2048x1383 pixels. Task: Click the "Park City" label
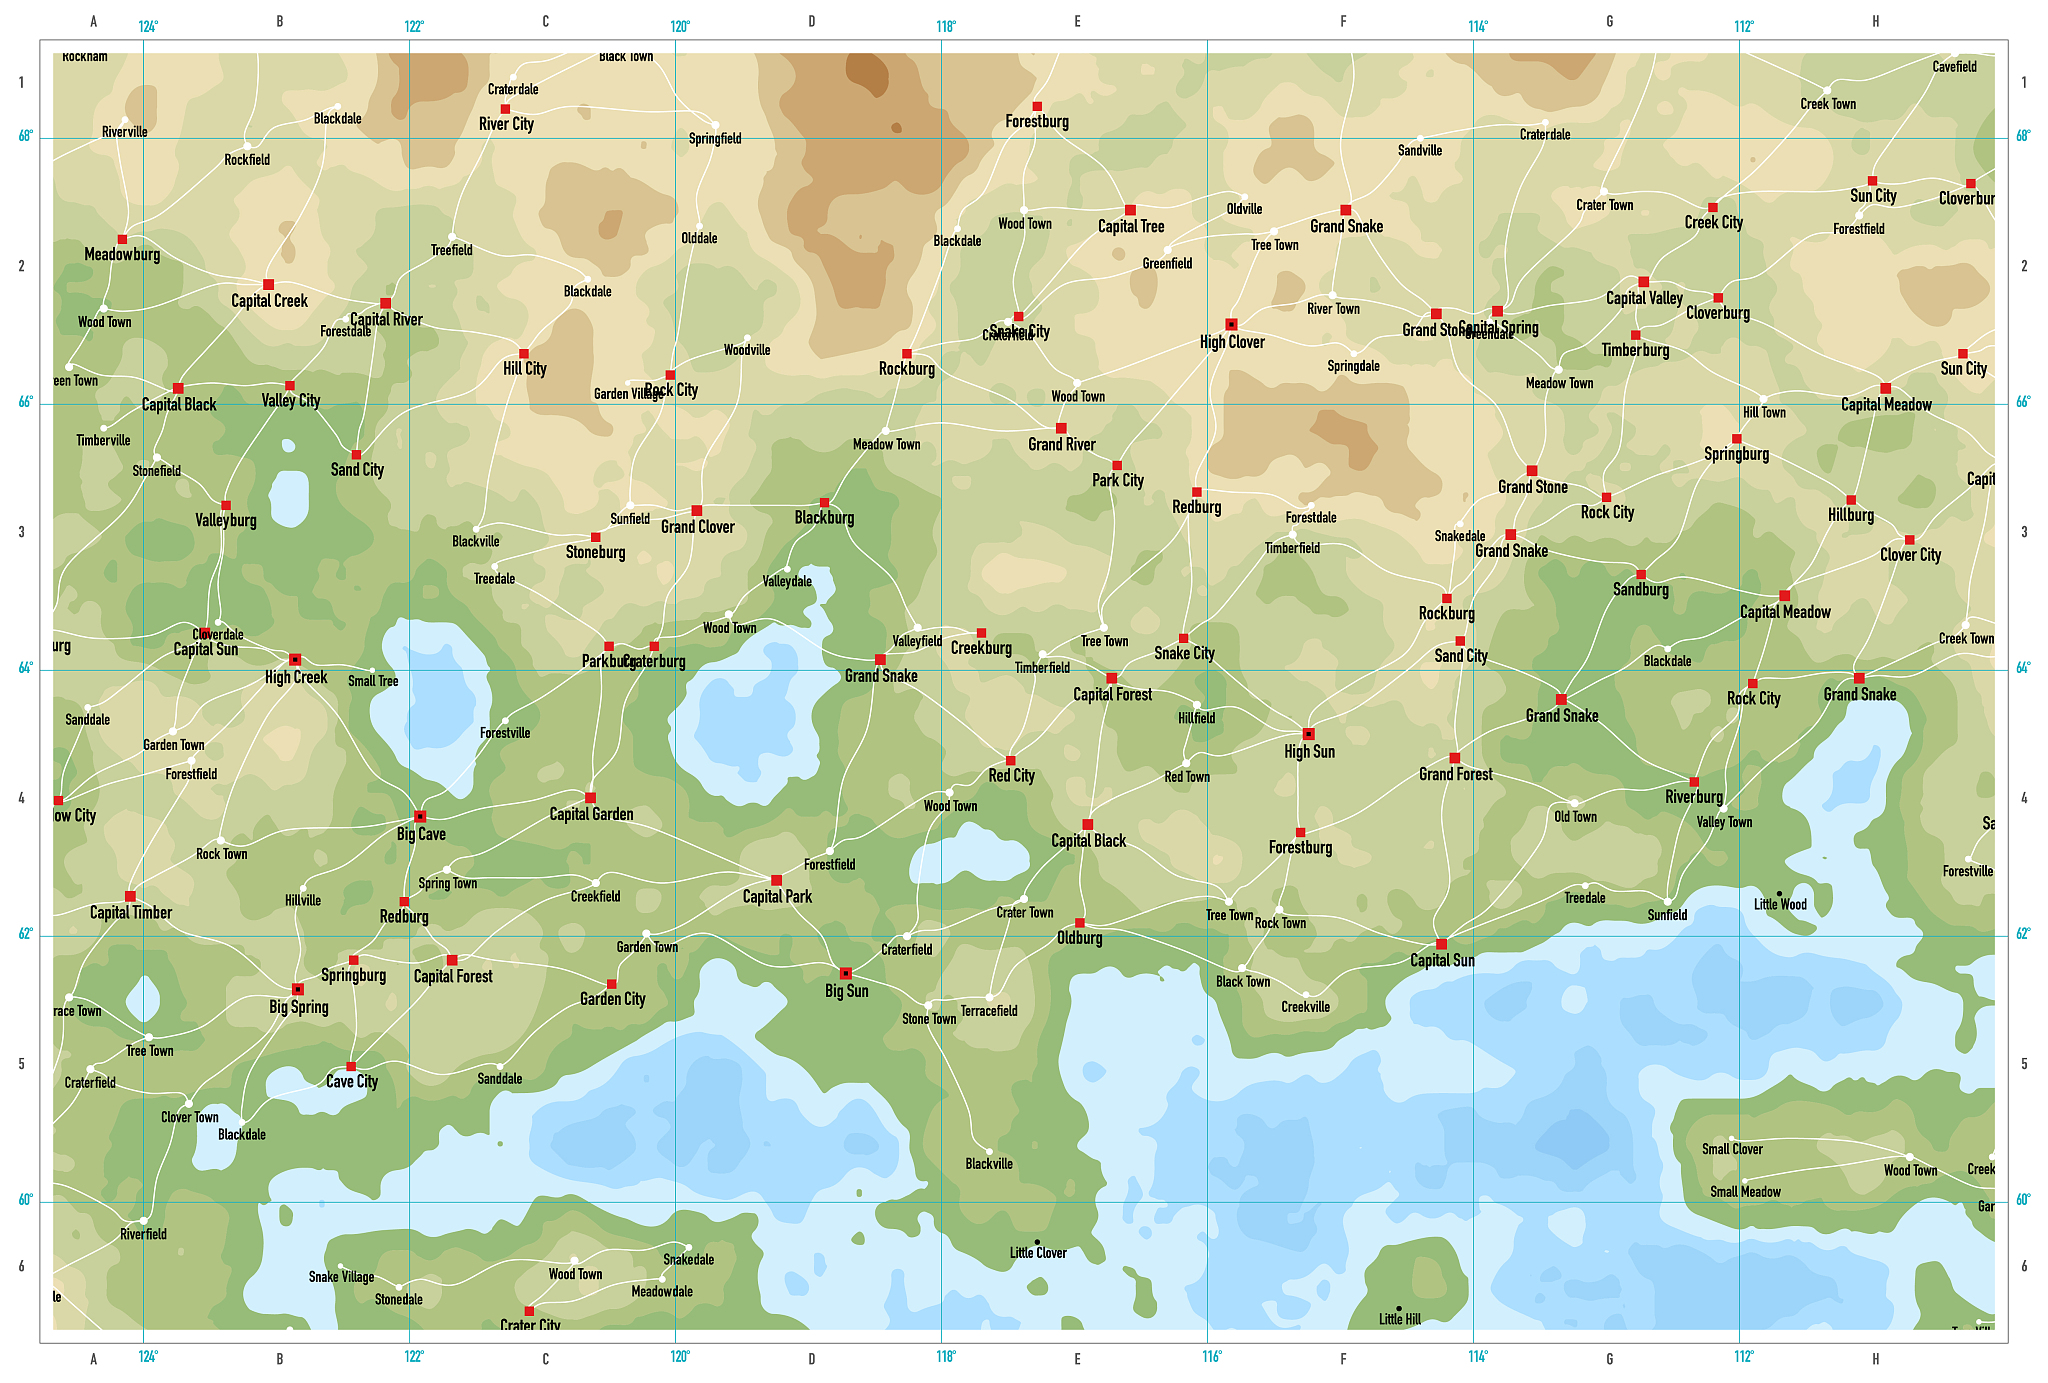tap(1118, 480)
